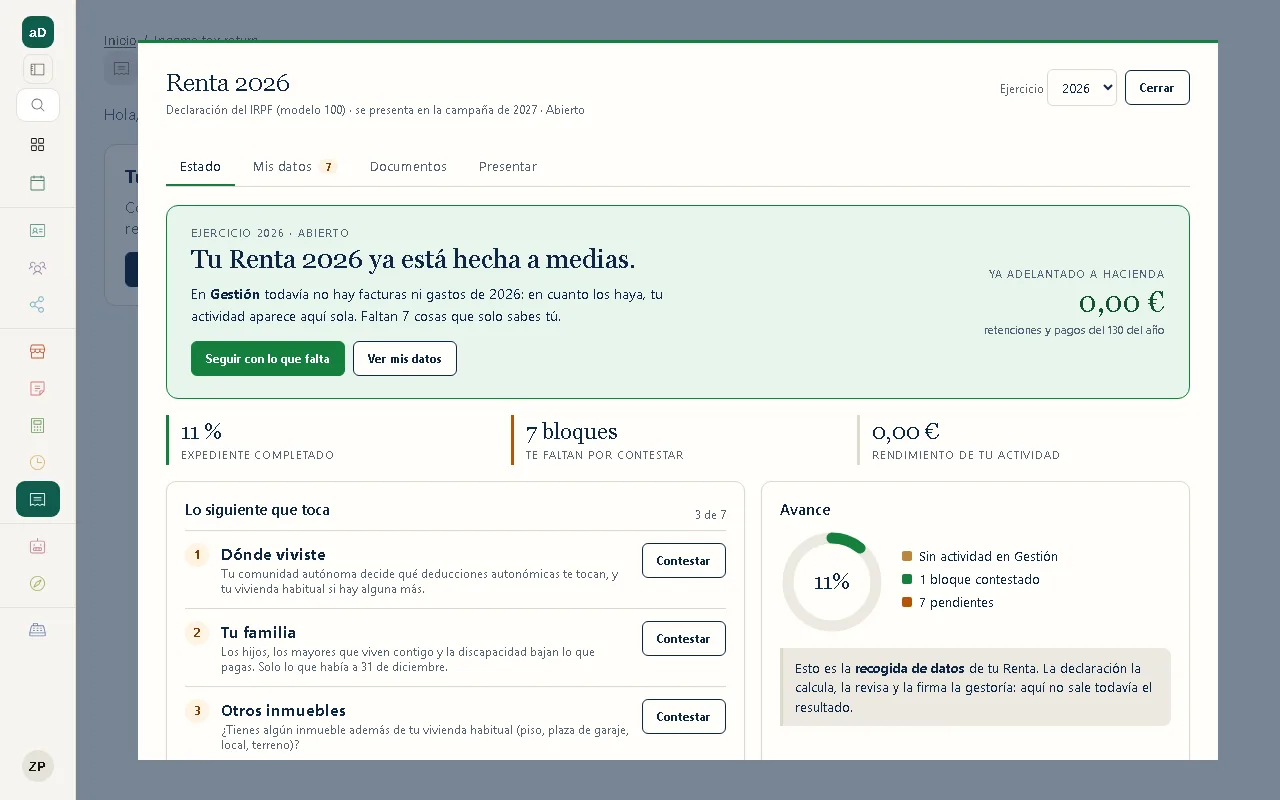Screen dimensions: 1280x800
Task: Click the '7 bloques' figure
Action: (572, 432)
